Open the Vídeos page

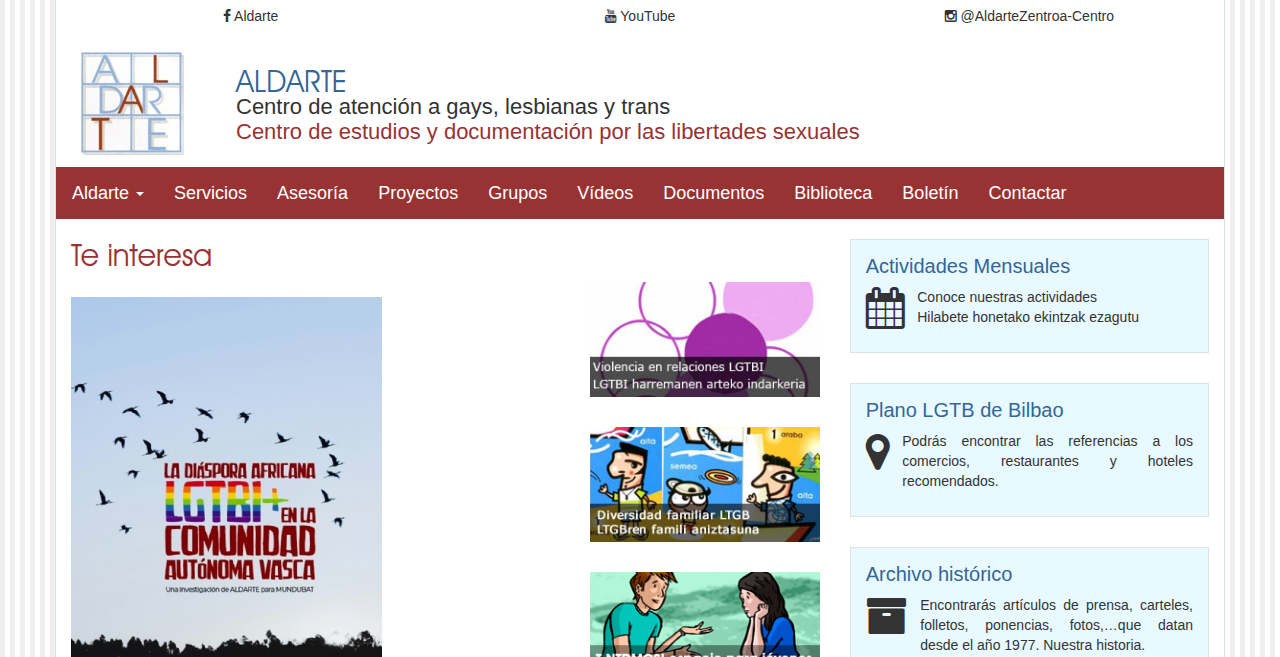605,193
